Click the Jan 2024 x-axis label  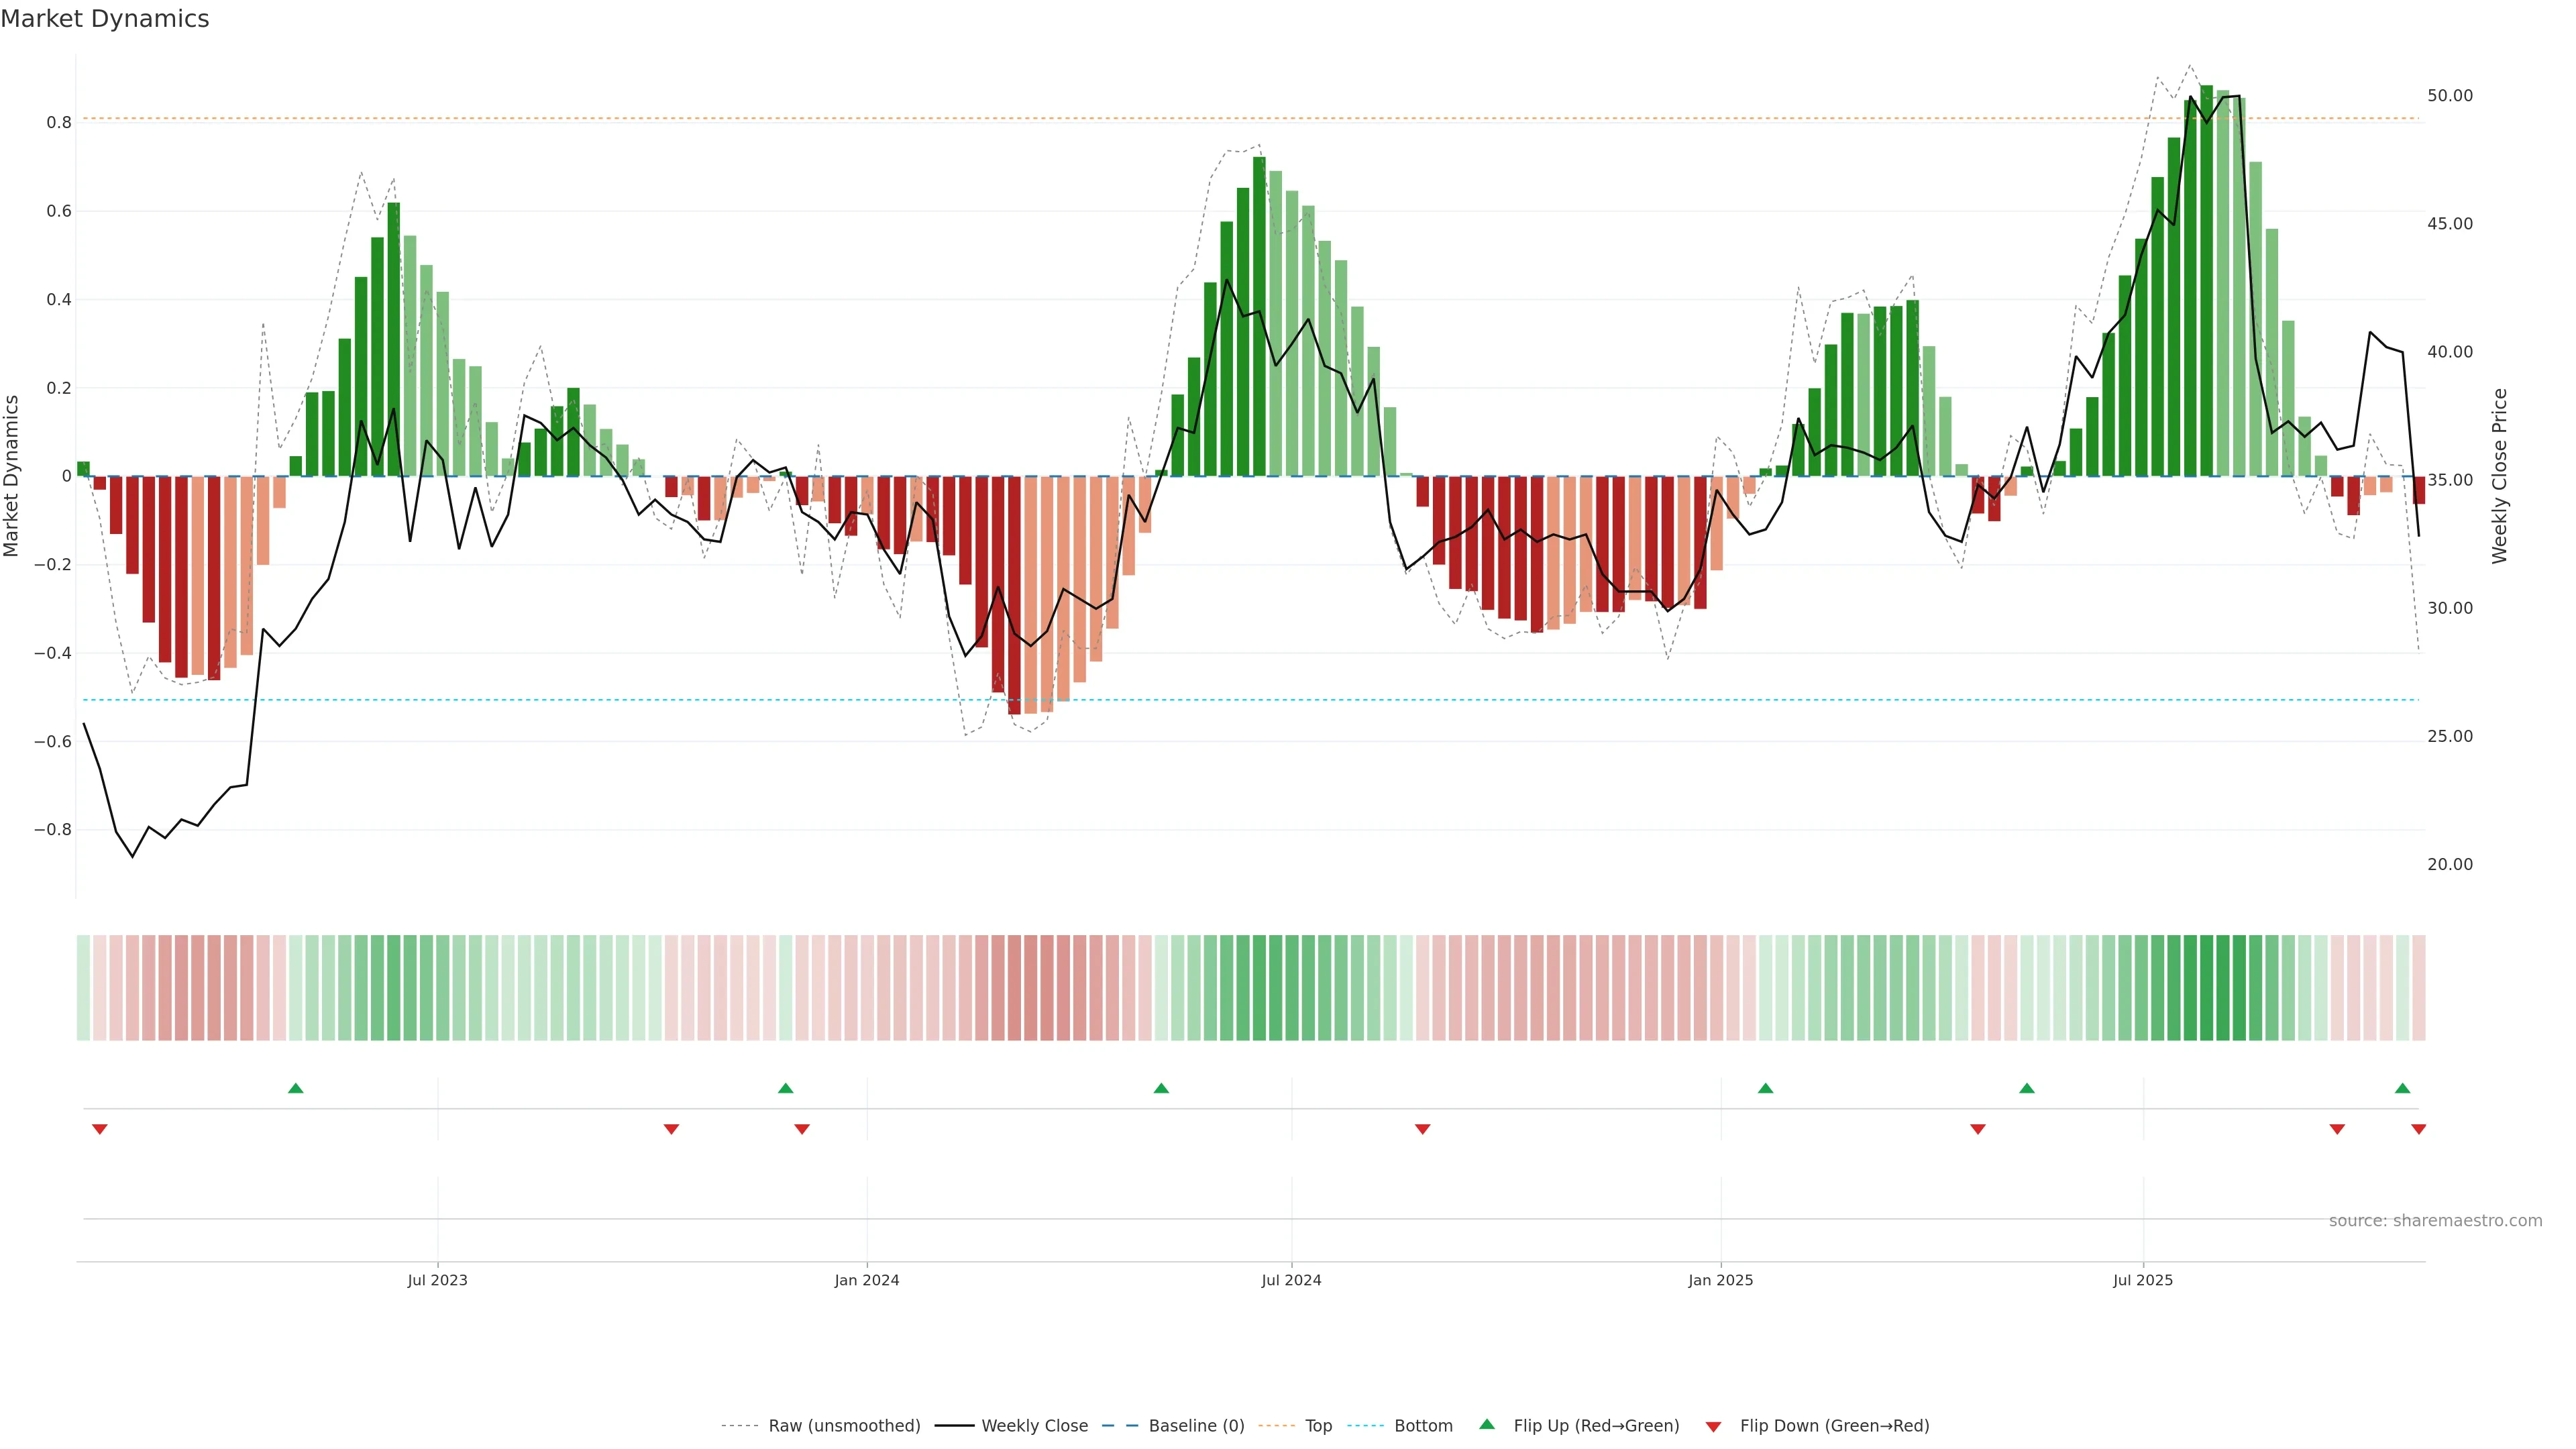coord(867,1280)
